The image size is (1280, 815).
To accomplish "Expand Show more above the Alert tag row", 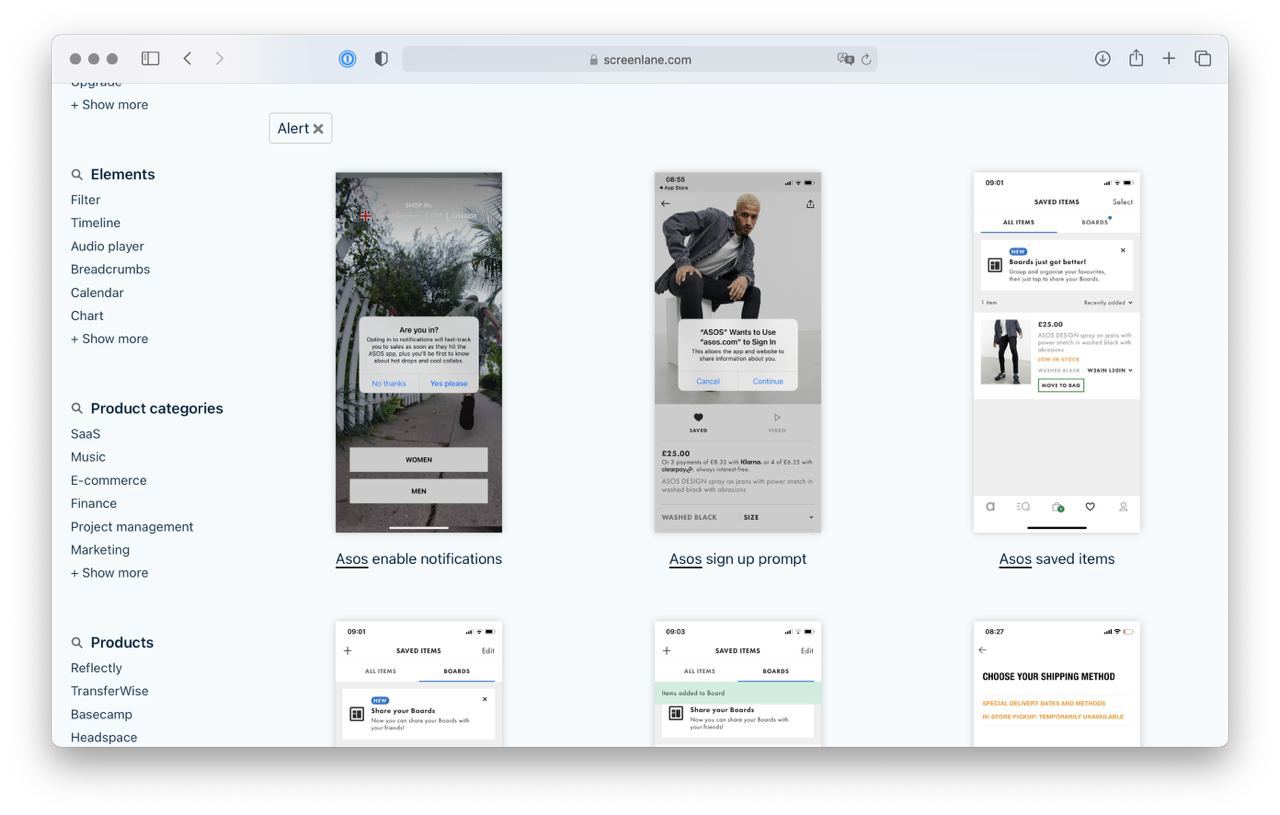I will click(109, 105).
